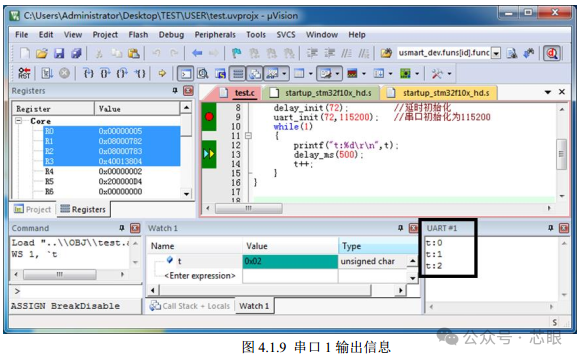Open the editor tab list dropdown

point(548,92)
